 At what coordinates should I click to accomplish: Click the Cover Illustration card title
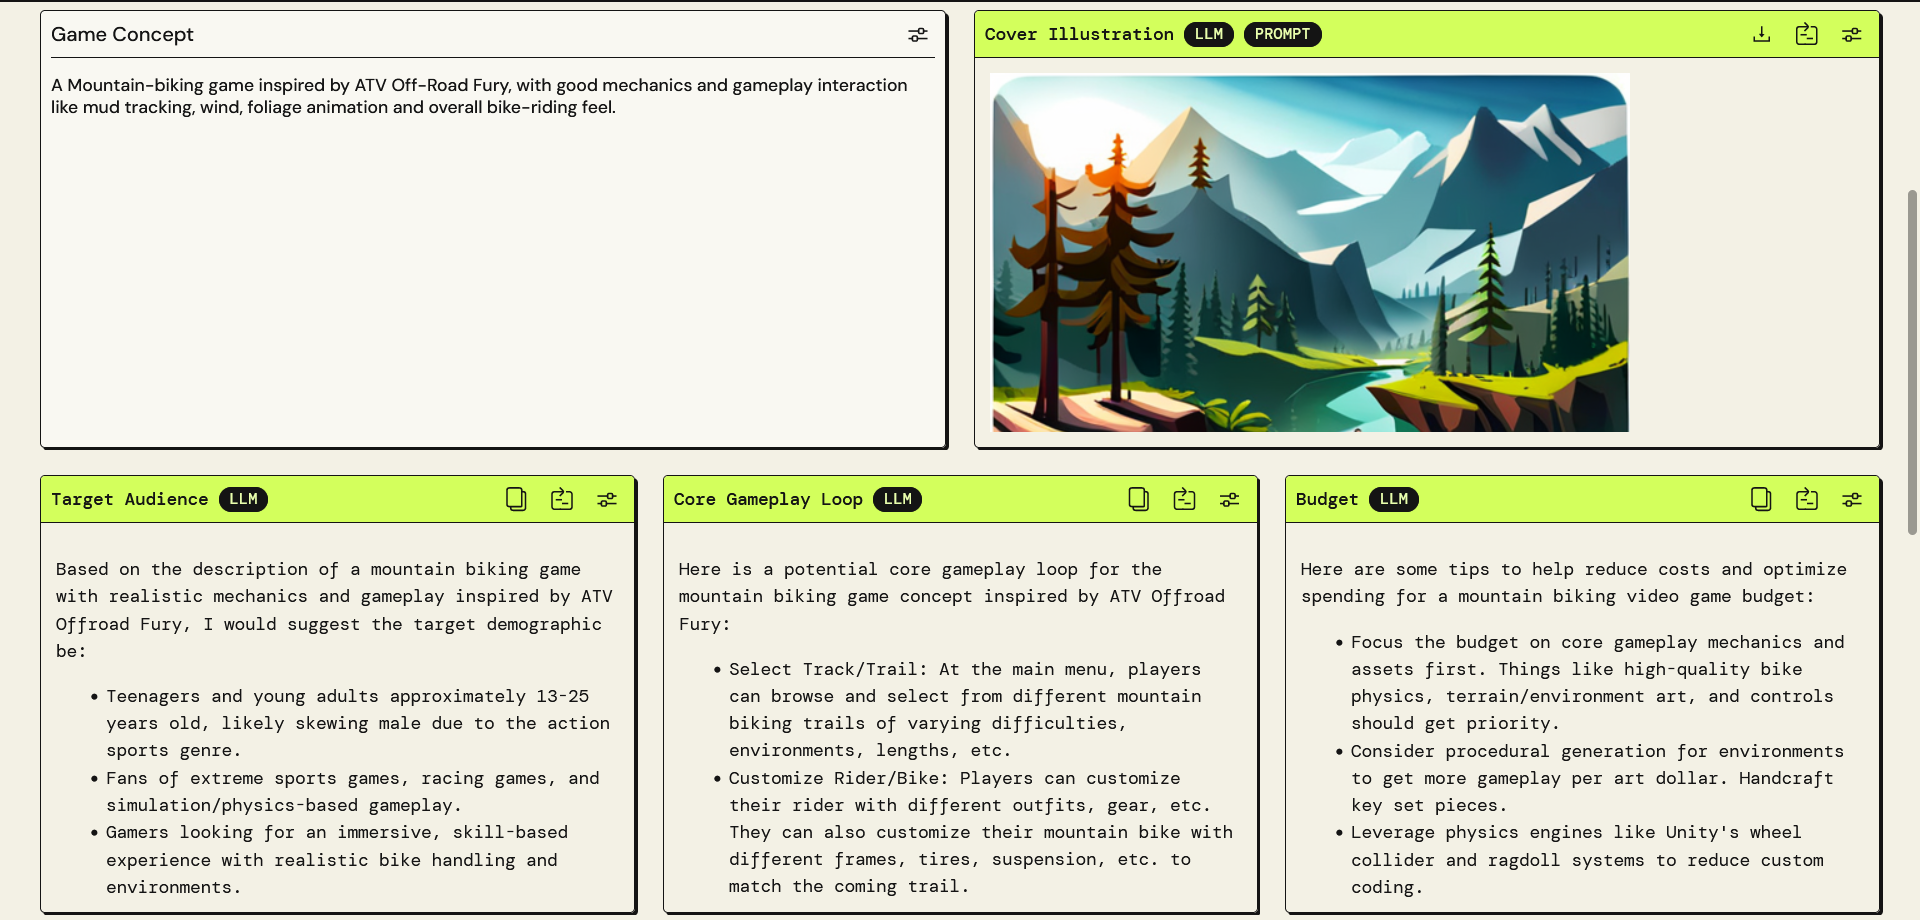1079,35
